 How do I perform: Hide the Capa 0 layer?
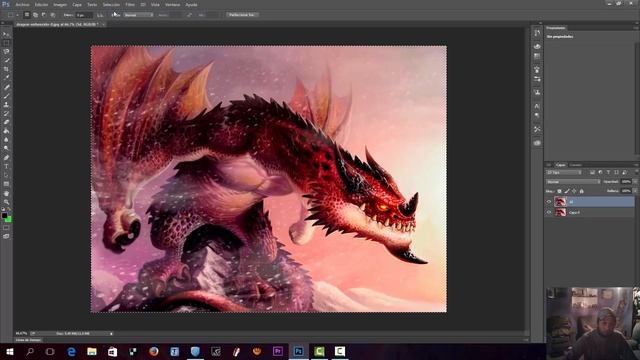click(x=549, y=212)
